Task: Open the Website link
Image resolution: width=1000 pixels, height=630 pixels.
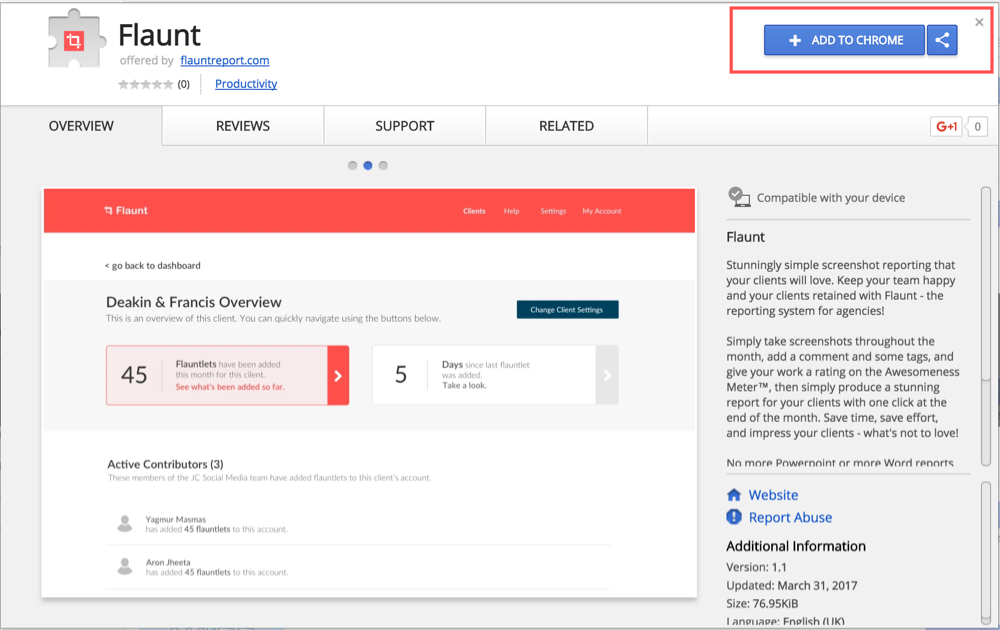Action: (x=773, y=495)
